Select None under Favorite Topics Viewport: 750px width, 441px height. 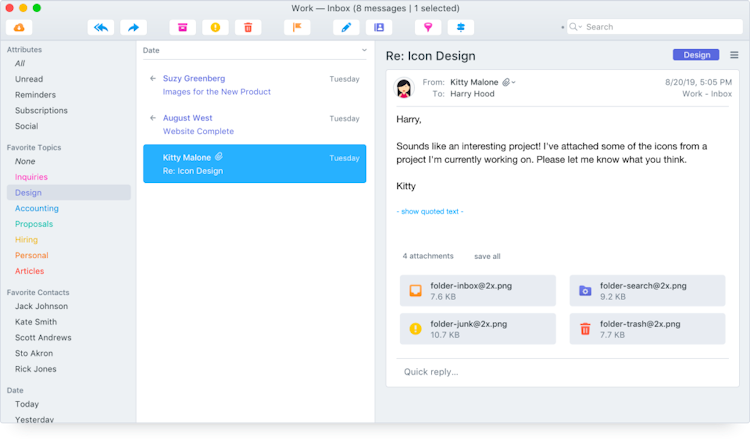point(25,162)
